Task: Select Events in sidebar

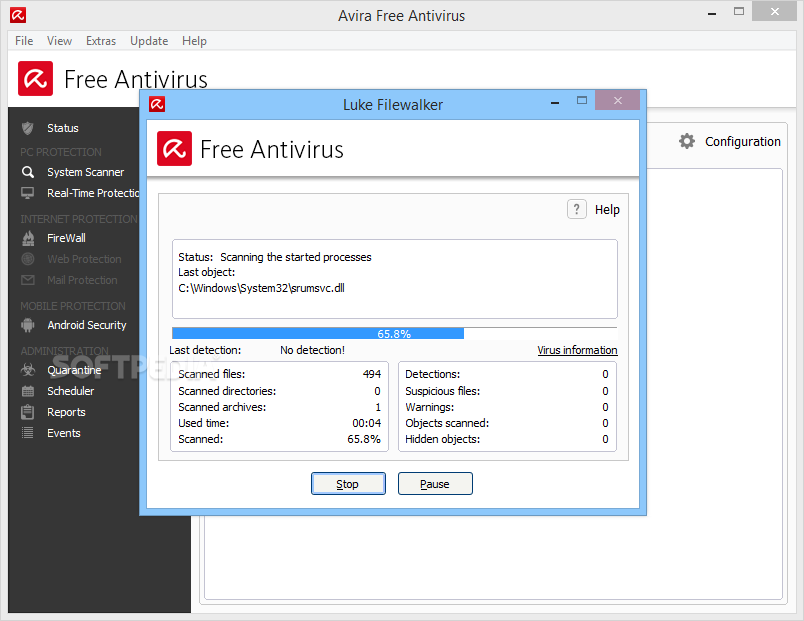Action: pos(64,433)
